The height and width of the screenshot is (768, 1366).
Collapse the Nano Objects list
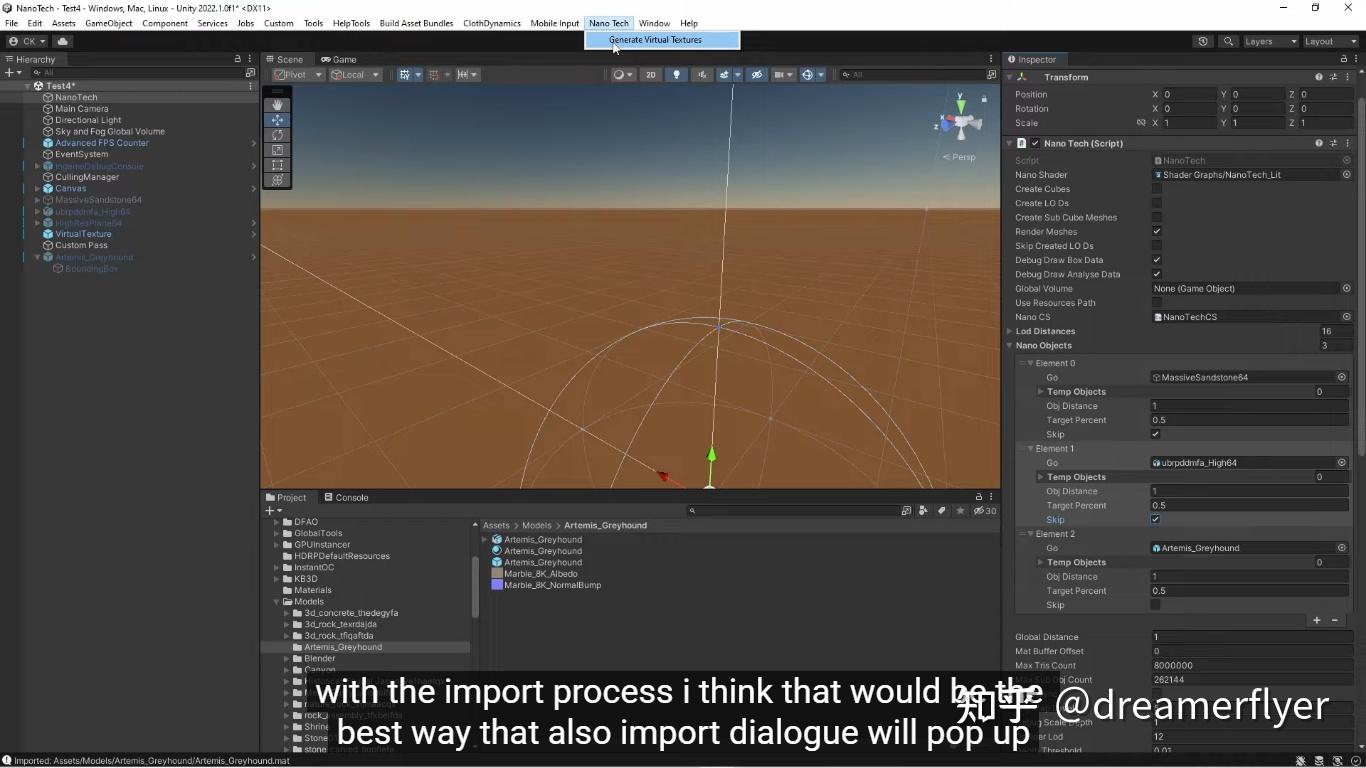[1010, 345]
